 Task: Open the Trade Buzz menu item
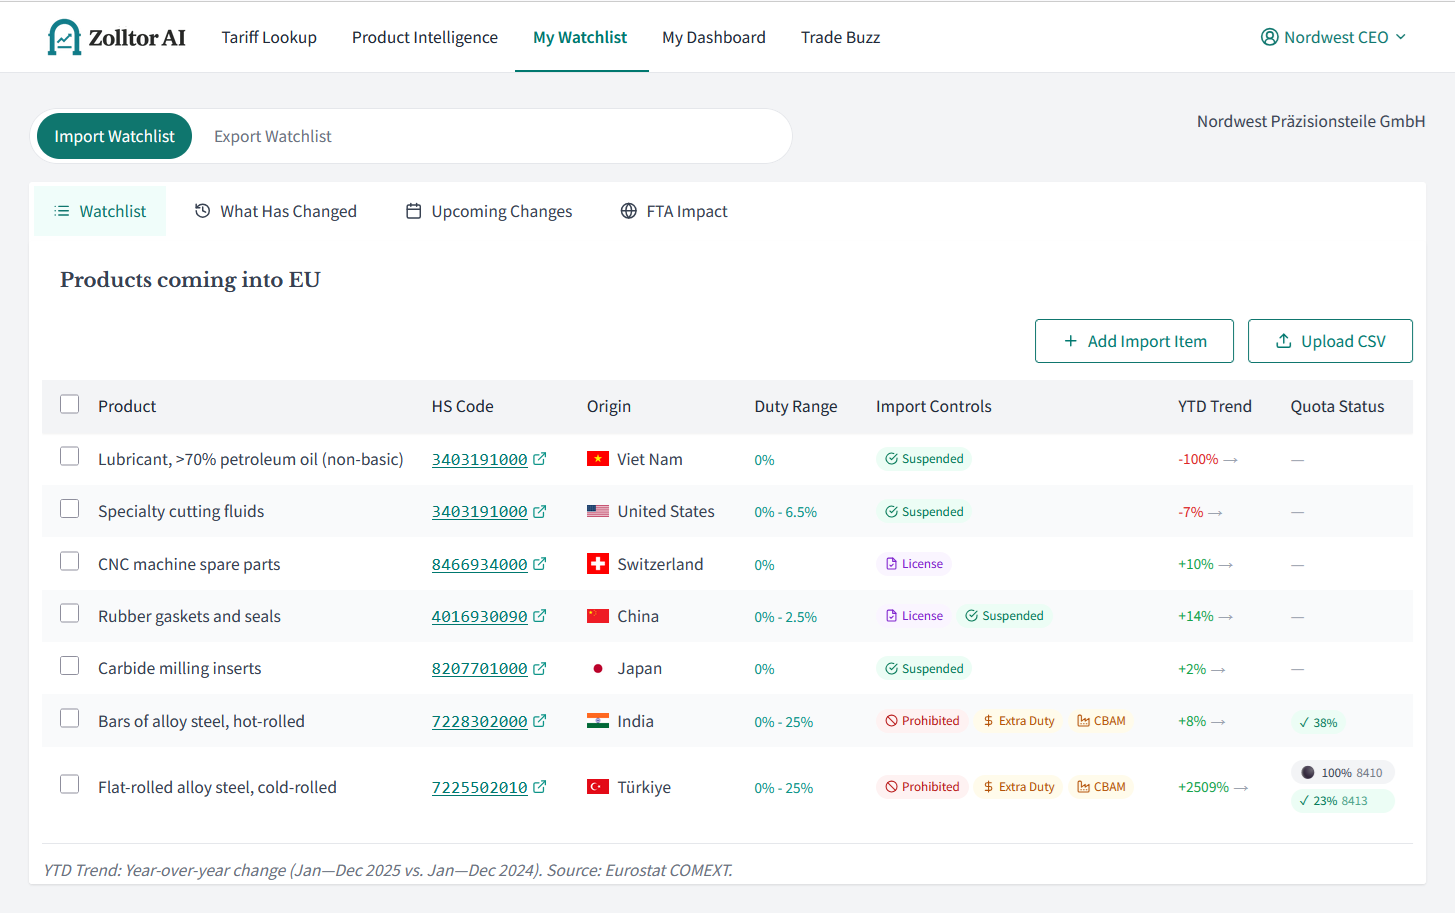[x=840, y=37]
